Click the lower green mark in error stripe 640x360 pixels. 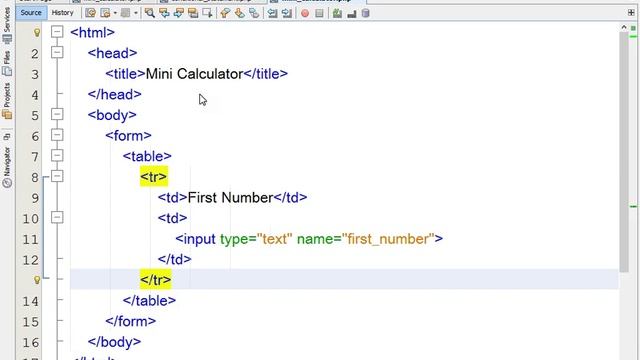pyautogui.click(x=633, y=207)
